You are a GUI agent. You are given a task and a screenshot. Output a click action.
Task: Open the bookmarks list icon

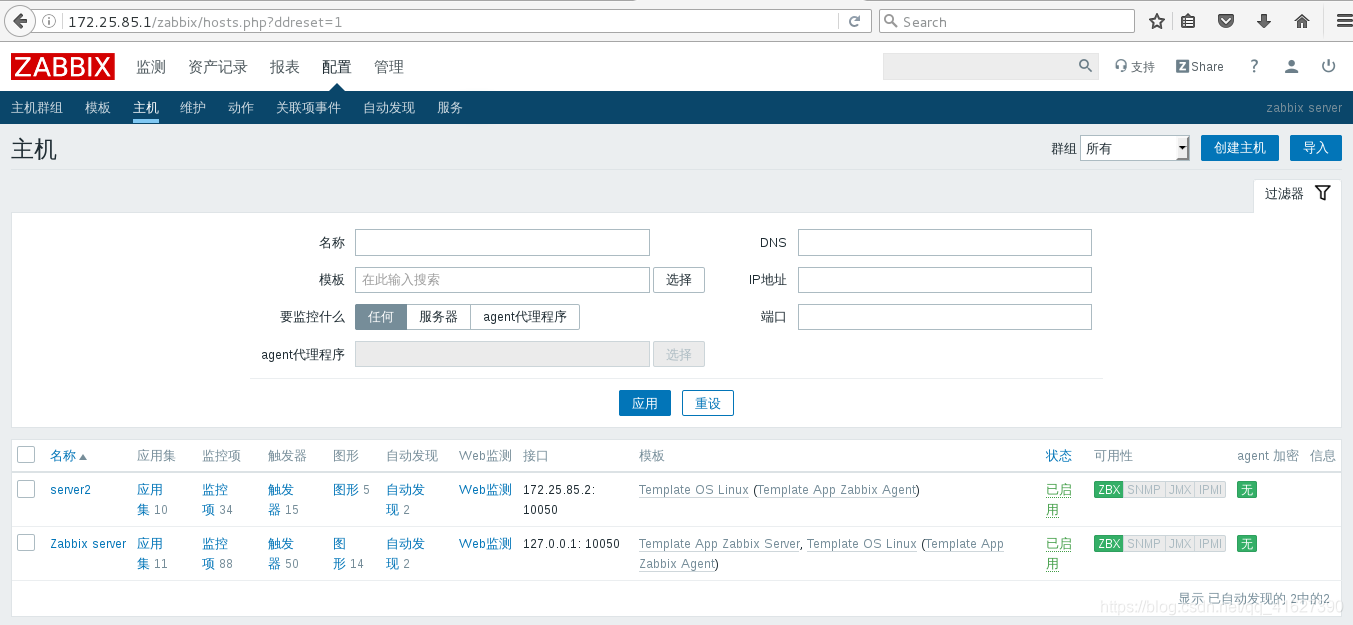(x=1188, y=21)
